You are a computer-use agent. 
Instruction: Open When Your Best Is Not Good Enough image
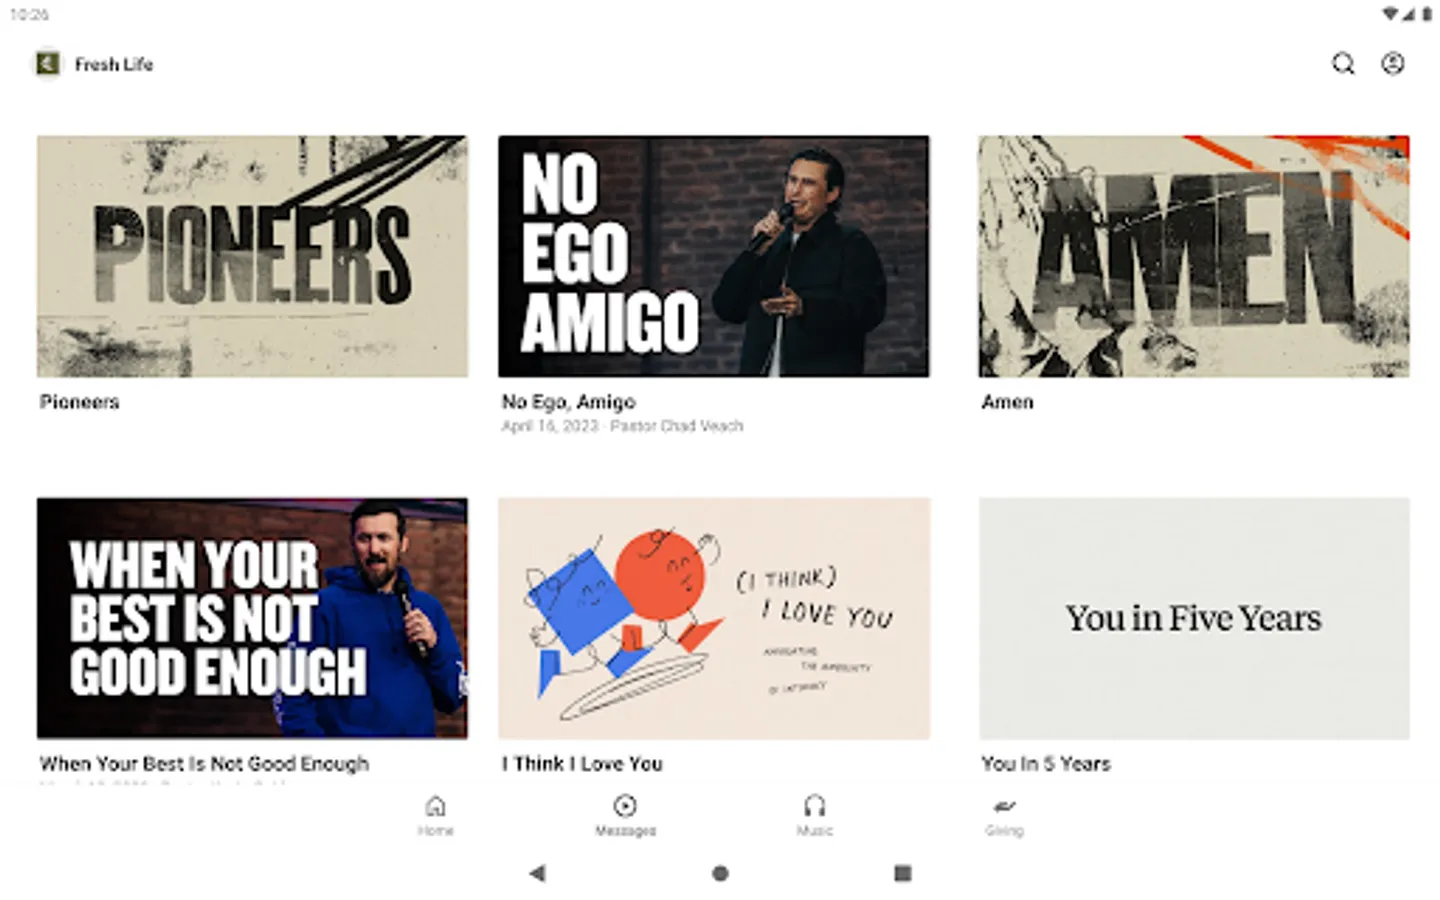tap(252, 618)
